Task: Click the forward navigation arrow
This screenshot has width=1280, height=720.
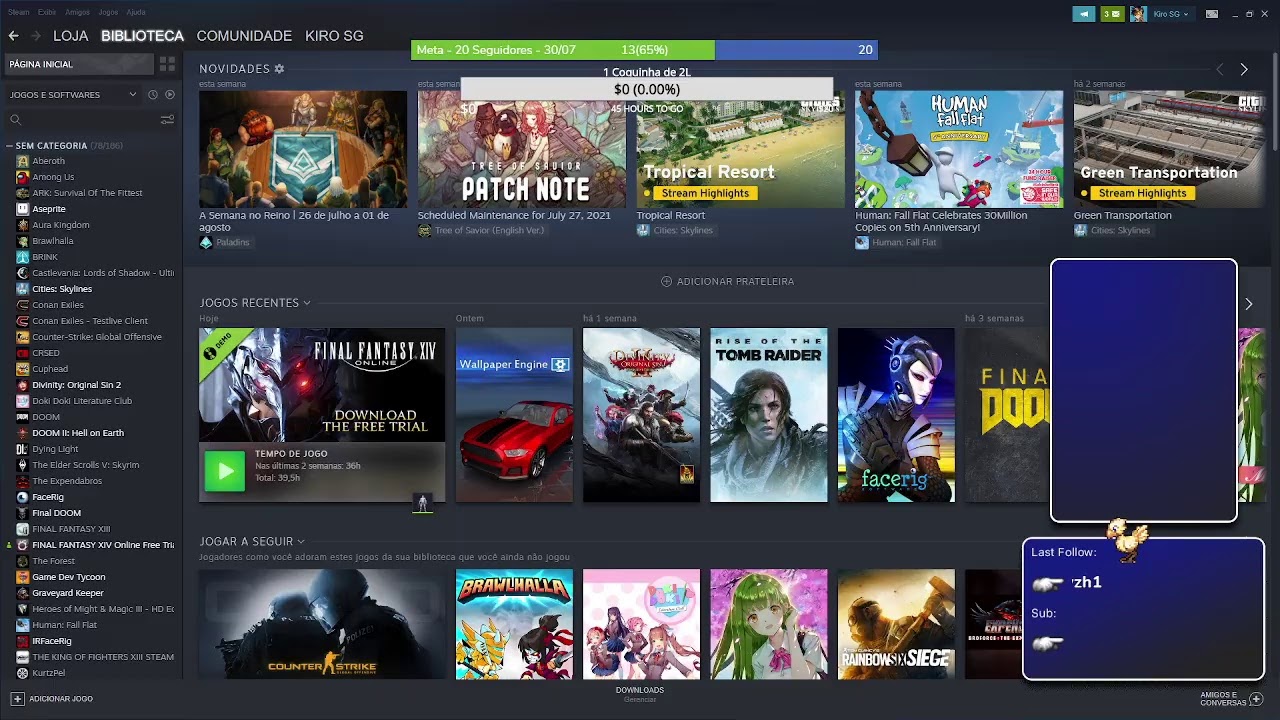Action: point(36,36)
